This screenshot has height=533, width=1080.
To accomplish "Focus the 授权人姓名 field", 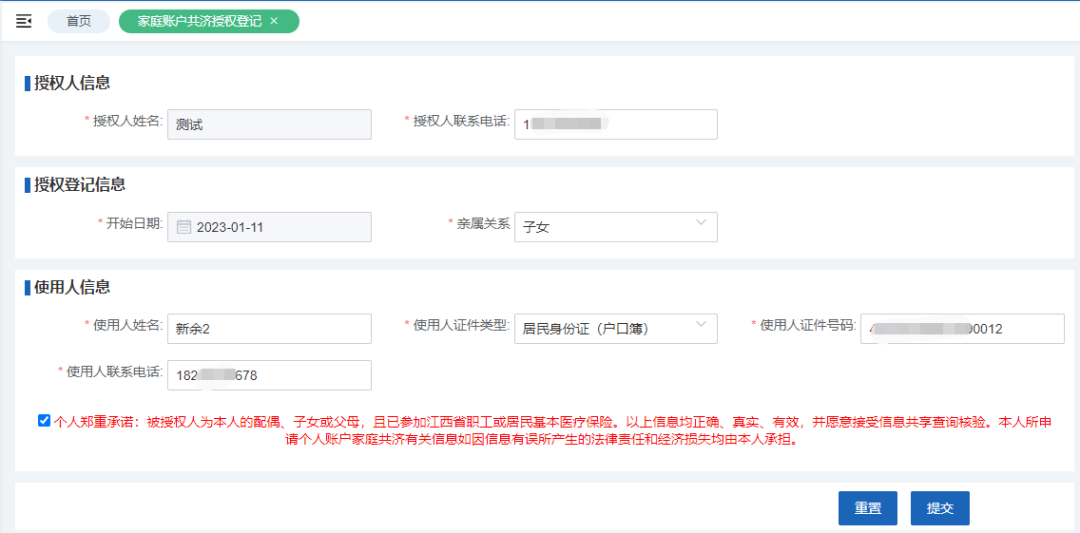I will (269, 124).
